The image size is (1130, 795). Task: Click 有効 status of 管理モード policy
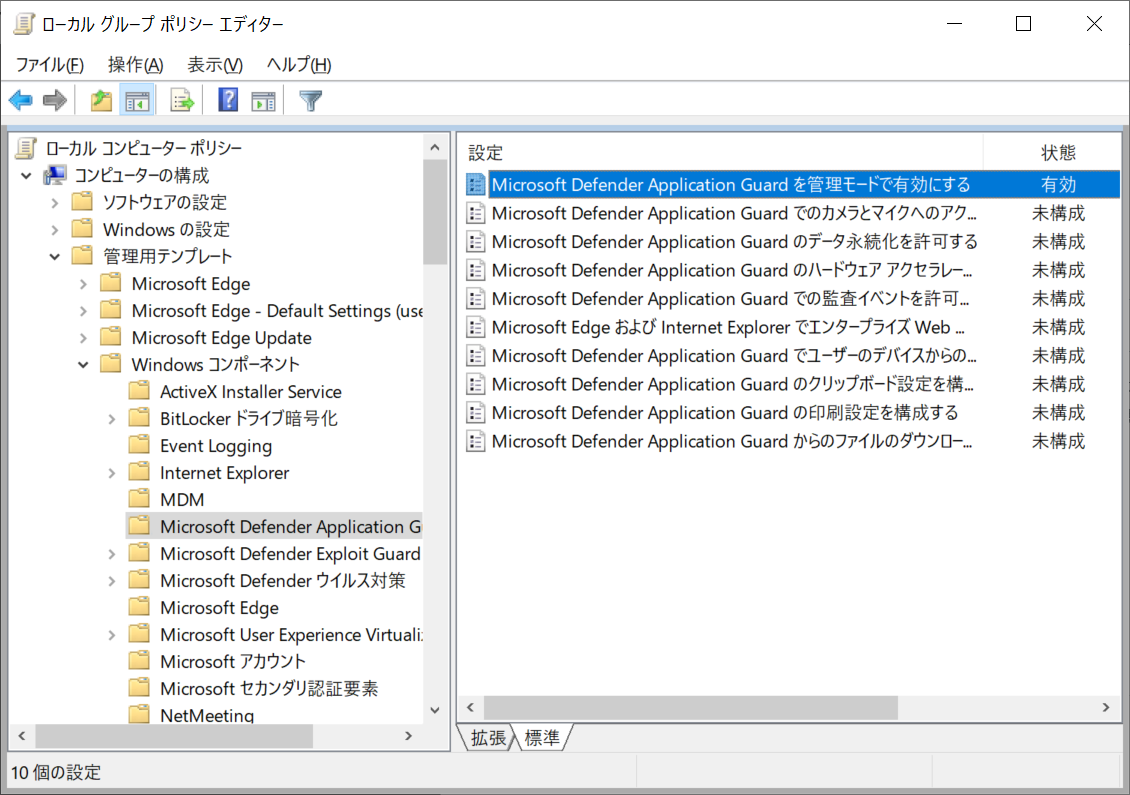[1058, 185]
